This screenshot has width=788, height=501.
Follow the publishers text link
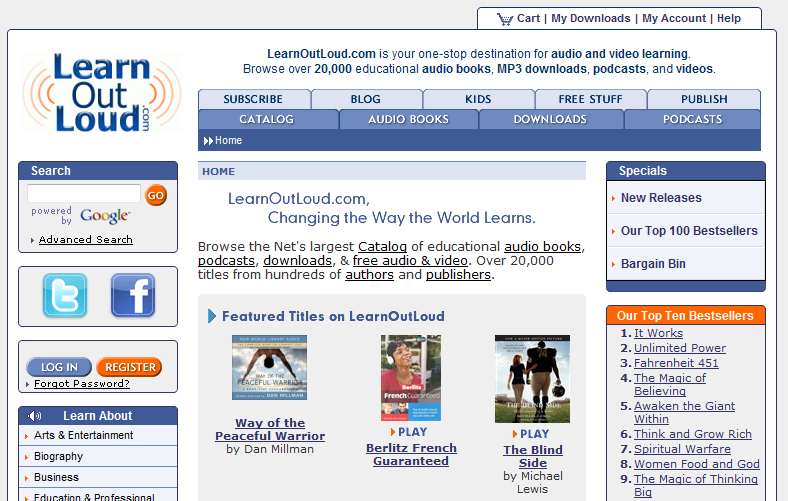[458, 275]
